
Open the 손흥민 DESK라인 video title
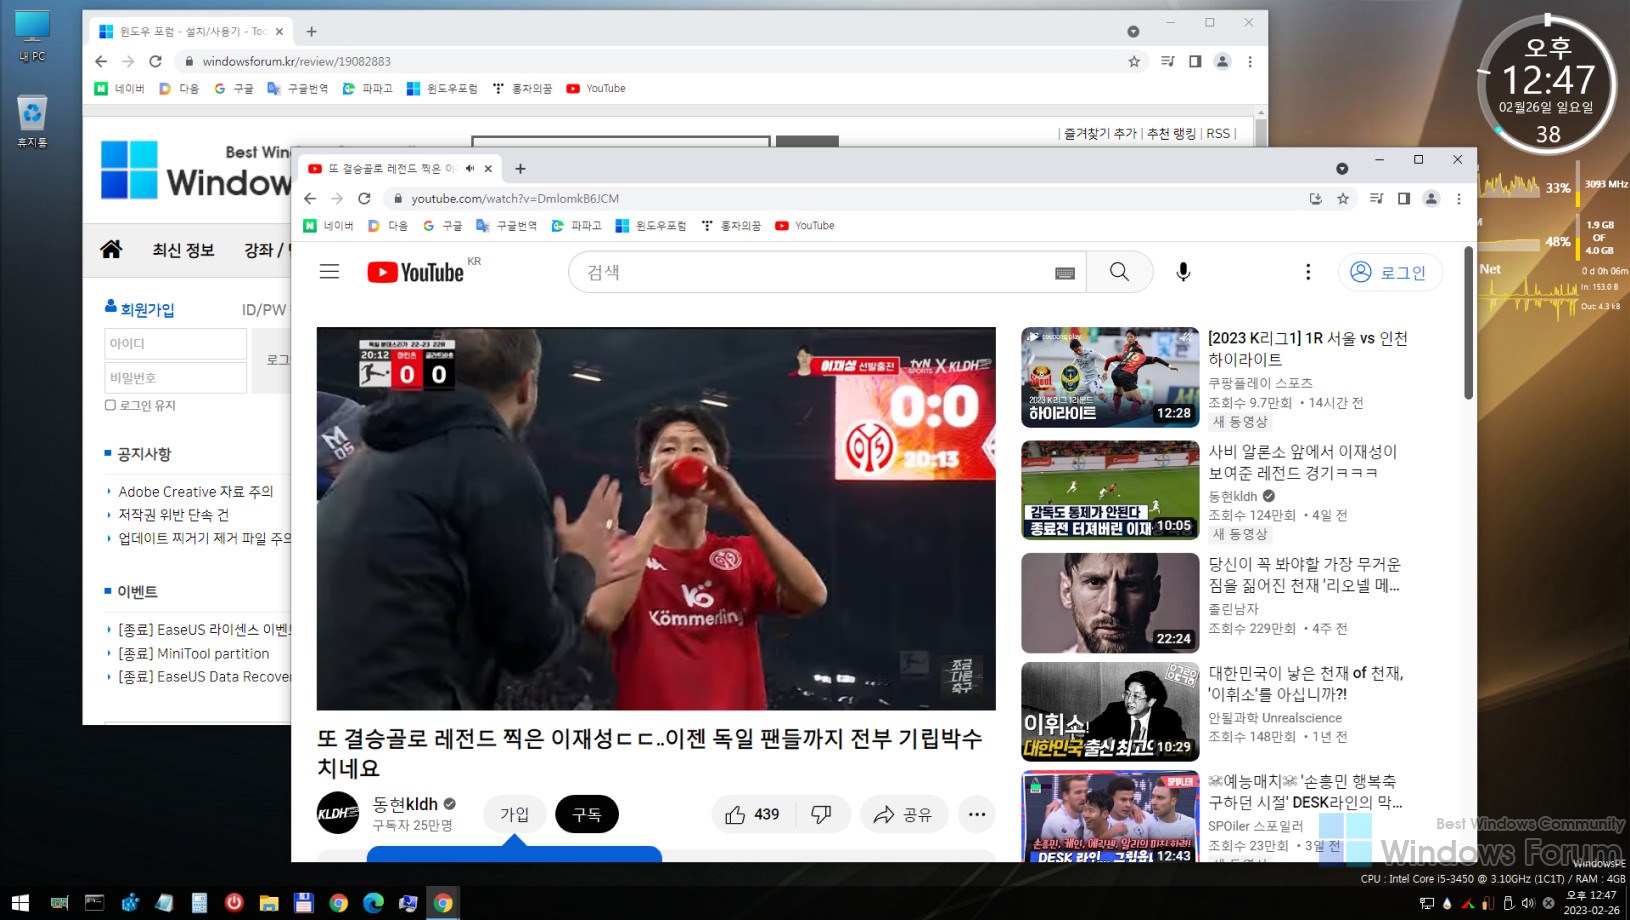pyautogui.click(x=1305, y=792)
